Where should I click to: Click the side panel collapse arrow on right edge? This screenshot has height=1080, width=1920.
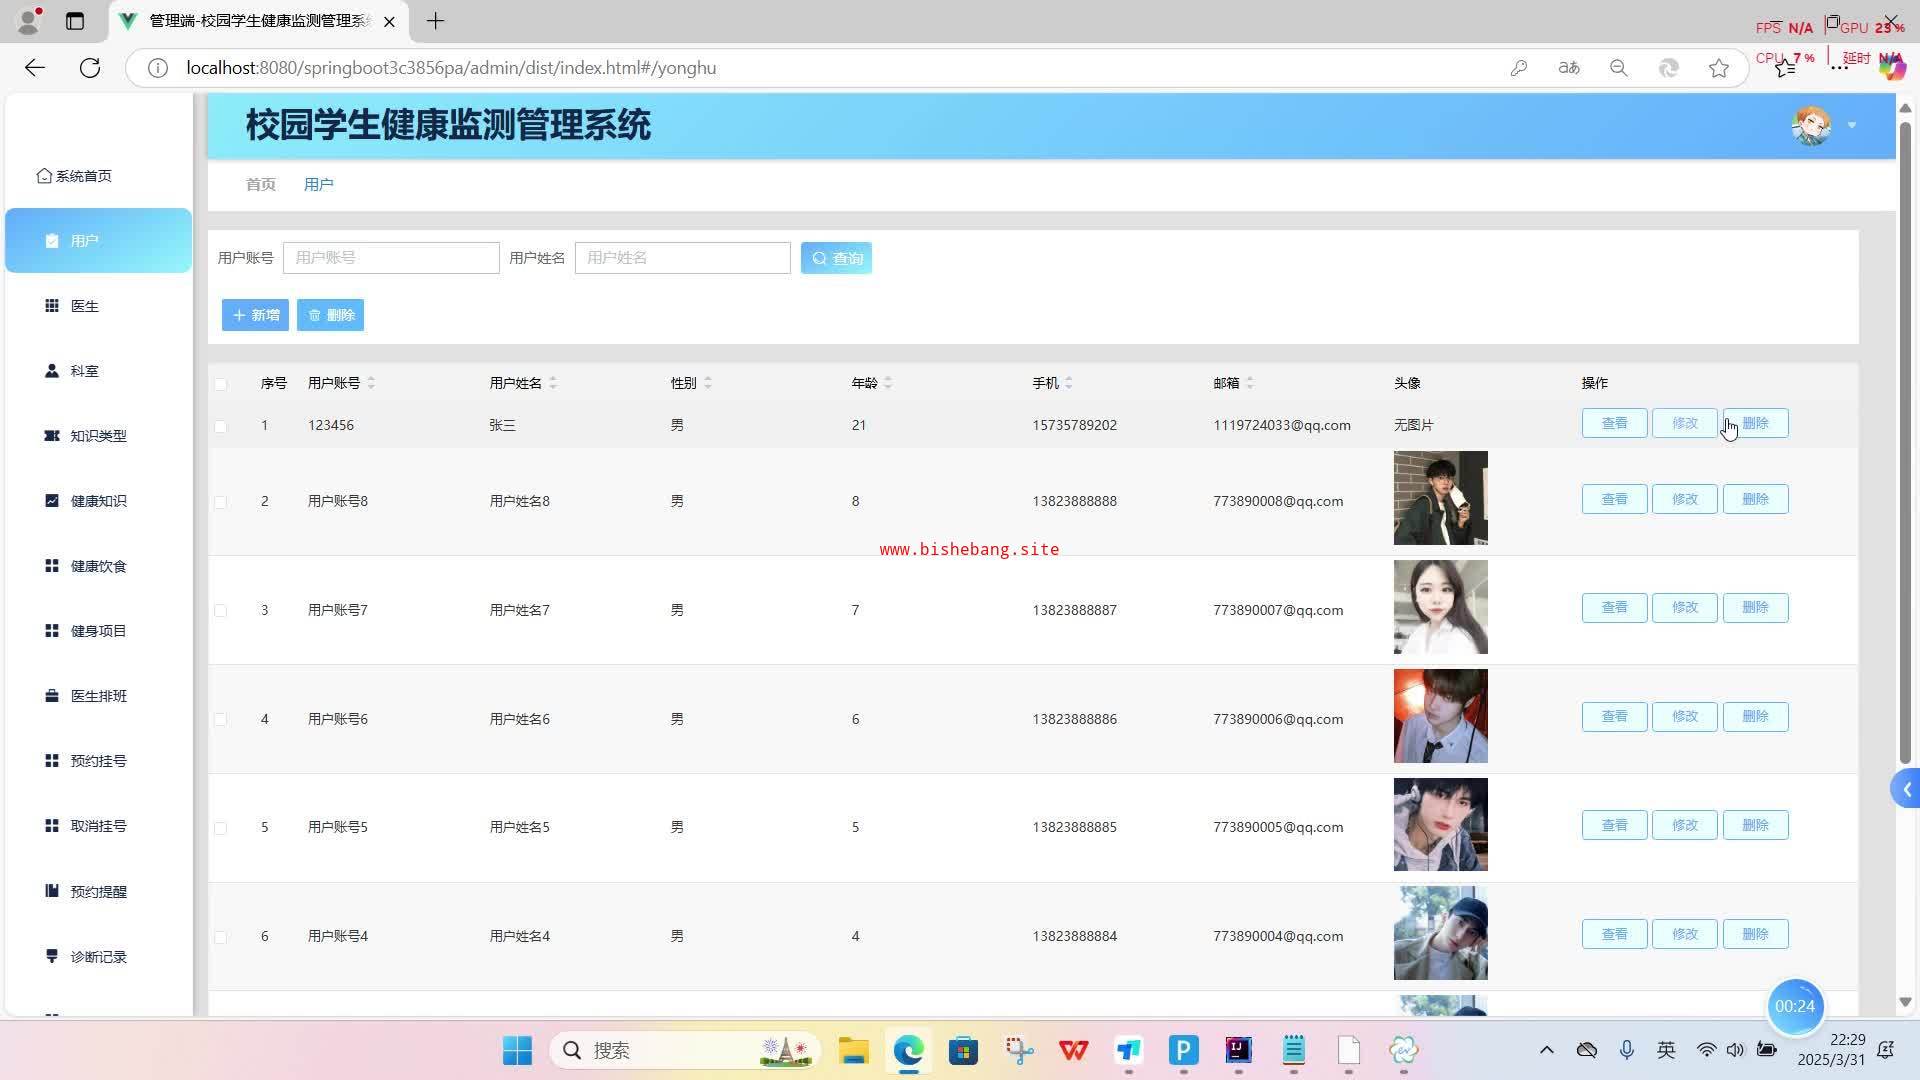[1906, 790]
